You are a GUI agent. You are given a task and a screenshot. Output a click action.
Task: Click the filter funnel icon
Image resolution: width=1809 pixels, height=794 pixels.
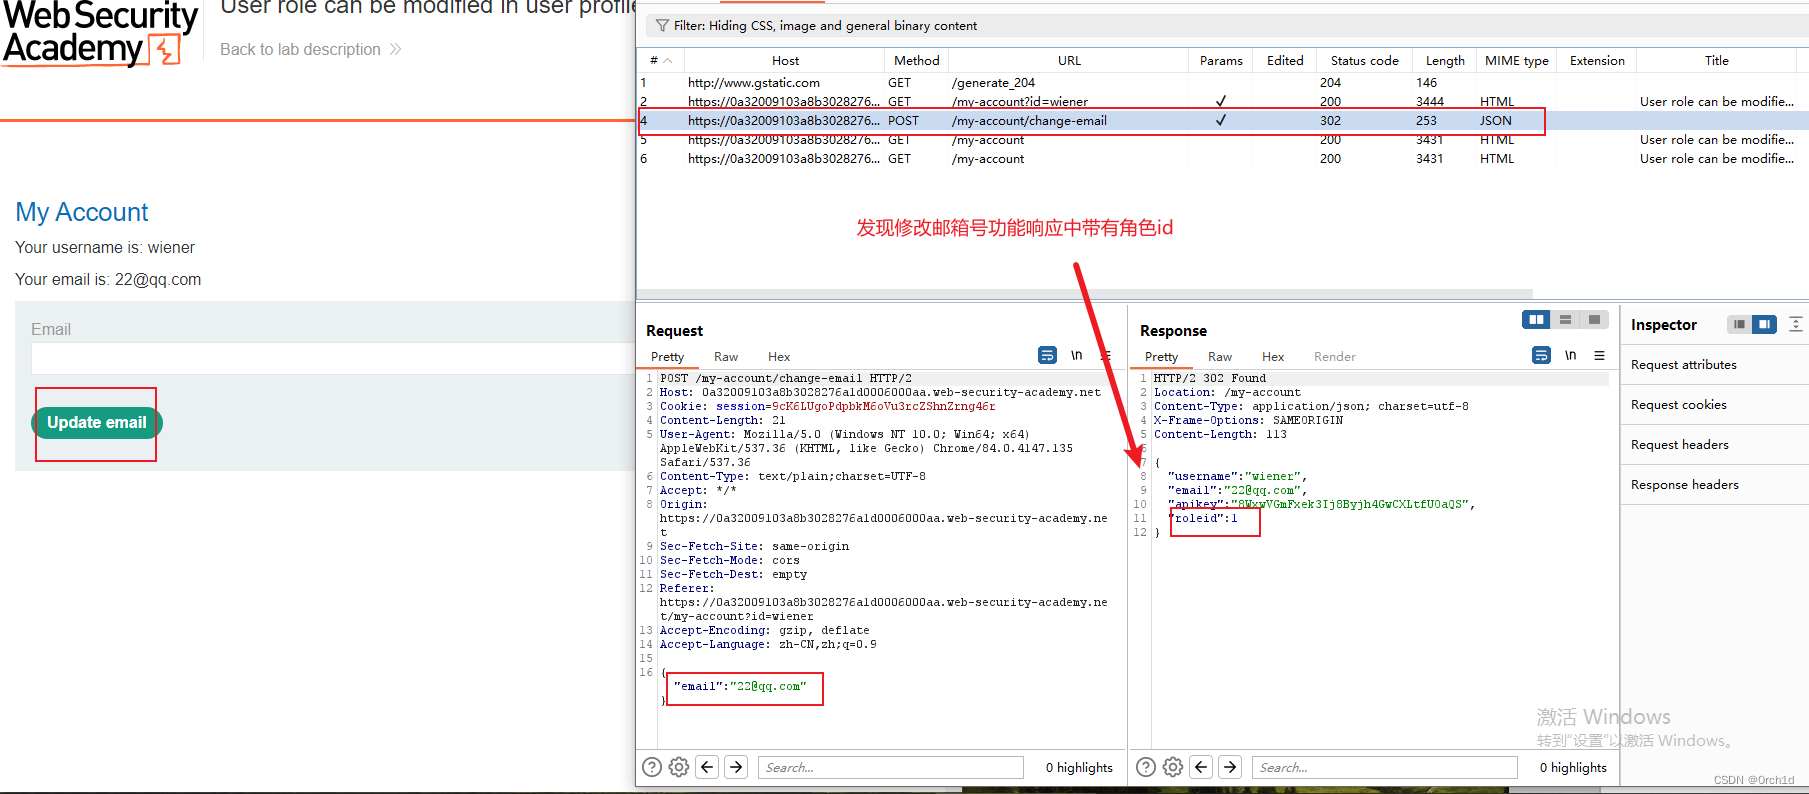coord(662,25)
